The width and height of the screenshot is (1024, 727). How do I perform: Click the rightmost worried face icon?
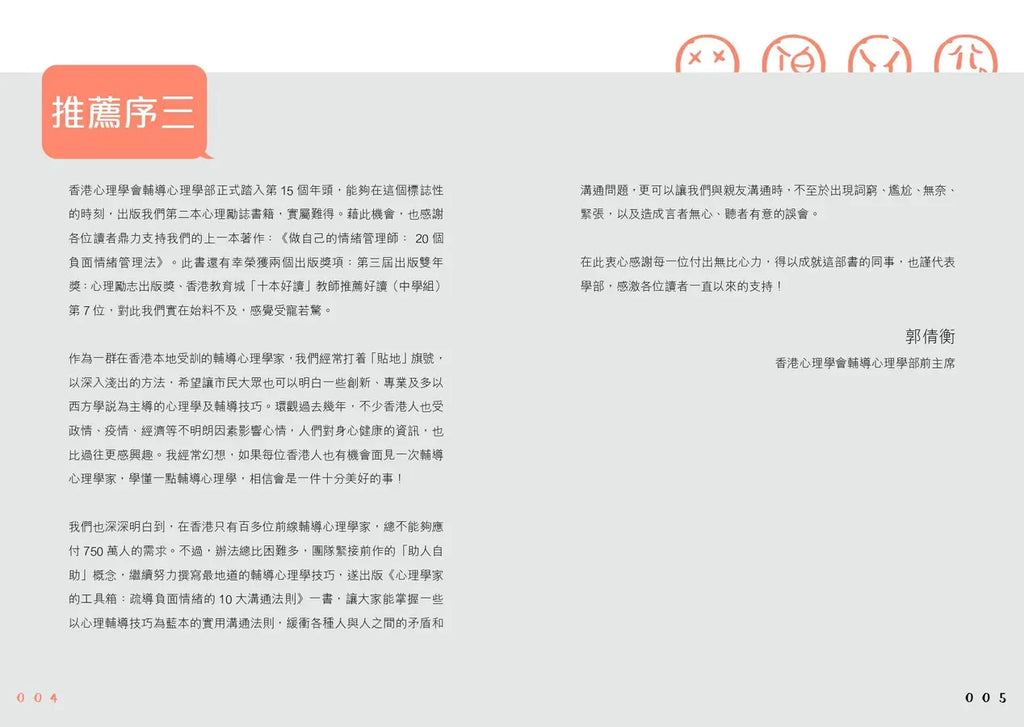coord(965,56)
